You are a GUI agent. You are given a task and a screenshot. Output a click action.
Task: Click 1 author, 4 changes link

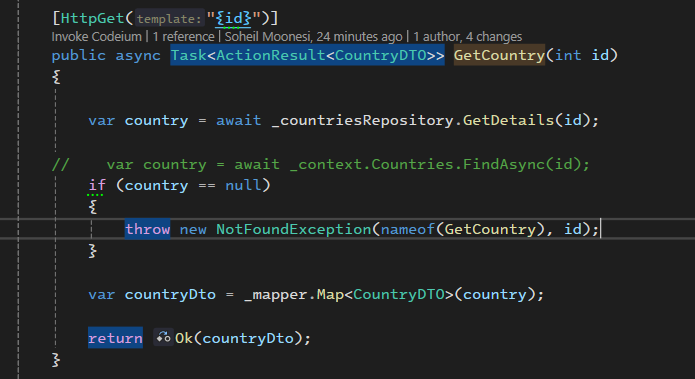[x=468, y=36]
